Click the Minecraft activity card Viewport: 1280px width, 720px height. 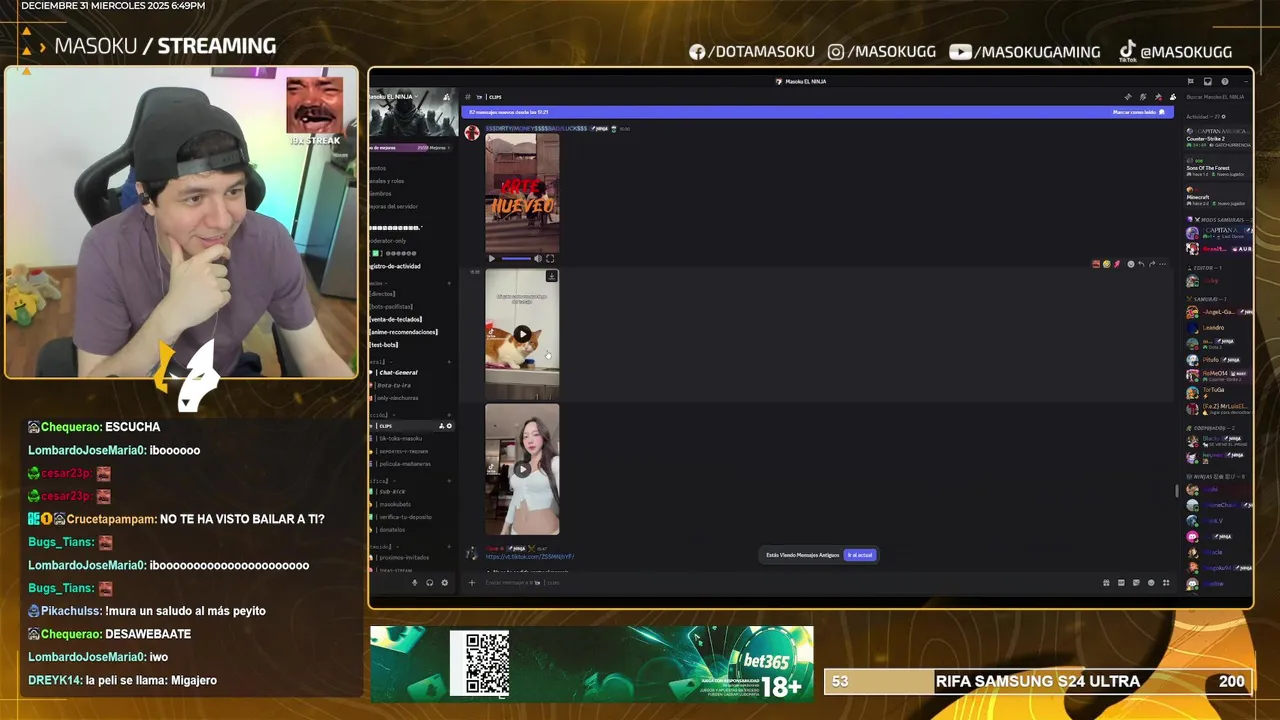(x=1217, y=198)
